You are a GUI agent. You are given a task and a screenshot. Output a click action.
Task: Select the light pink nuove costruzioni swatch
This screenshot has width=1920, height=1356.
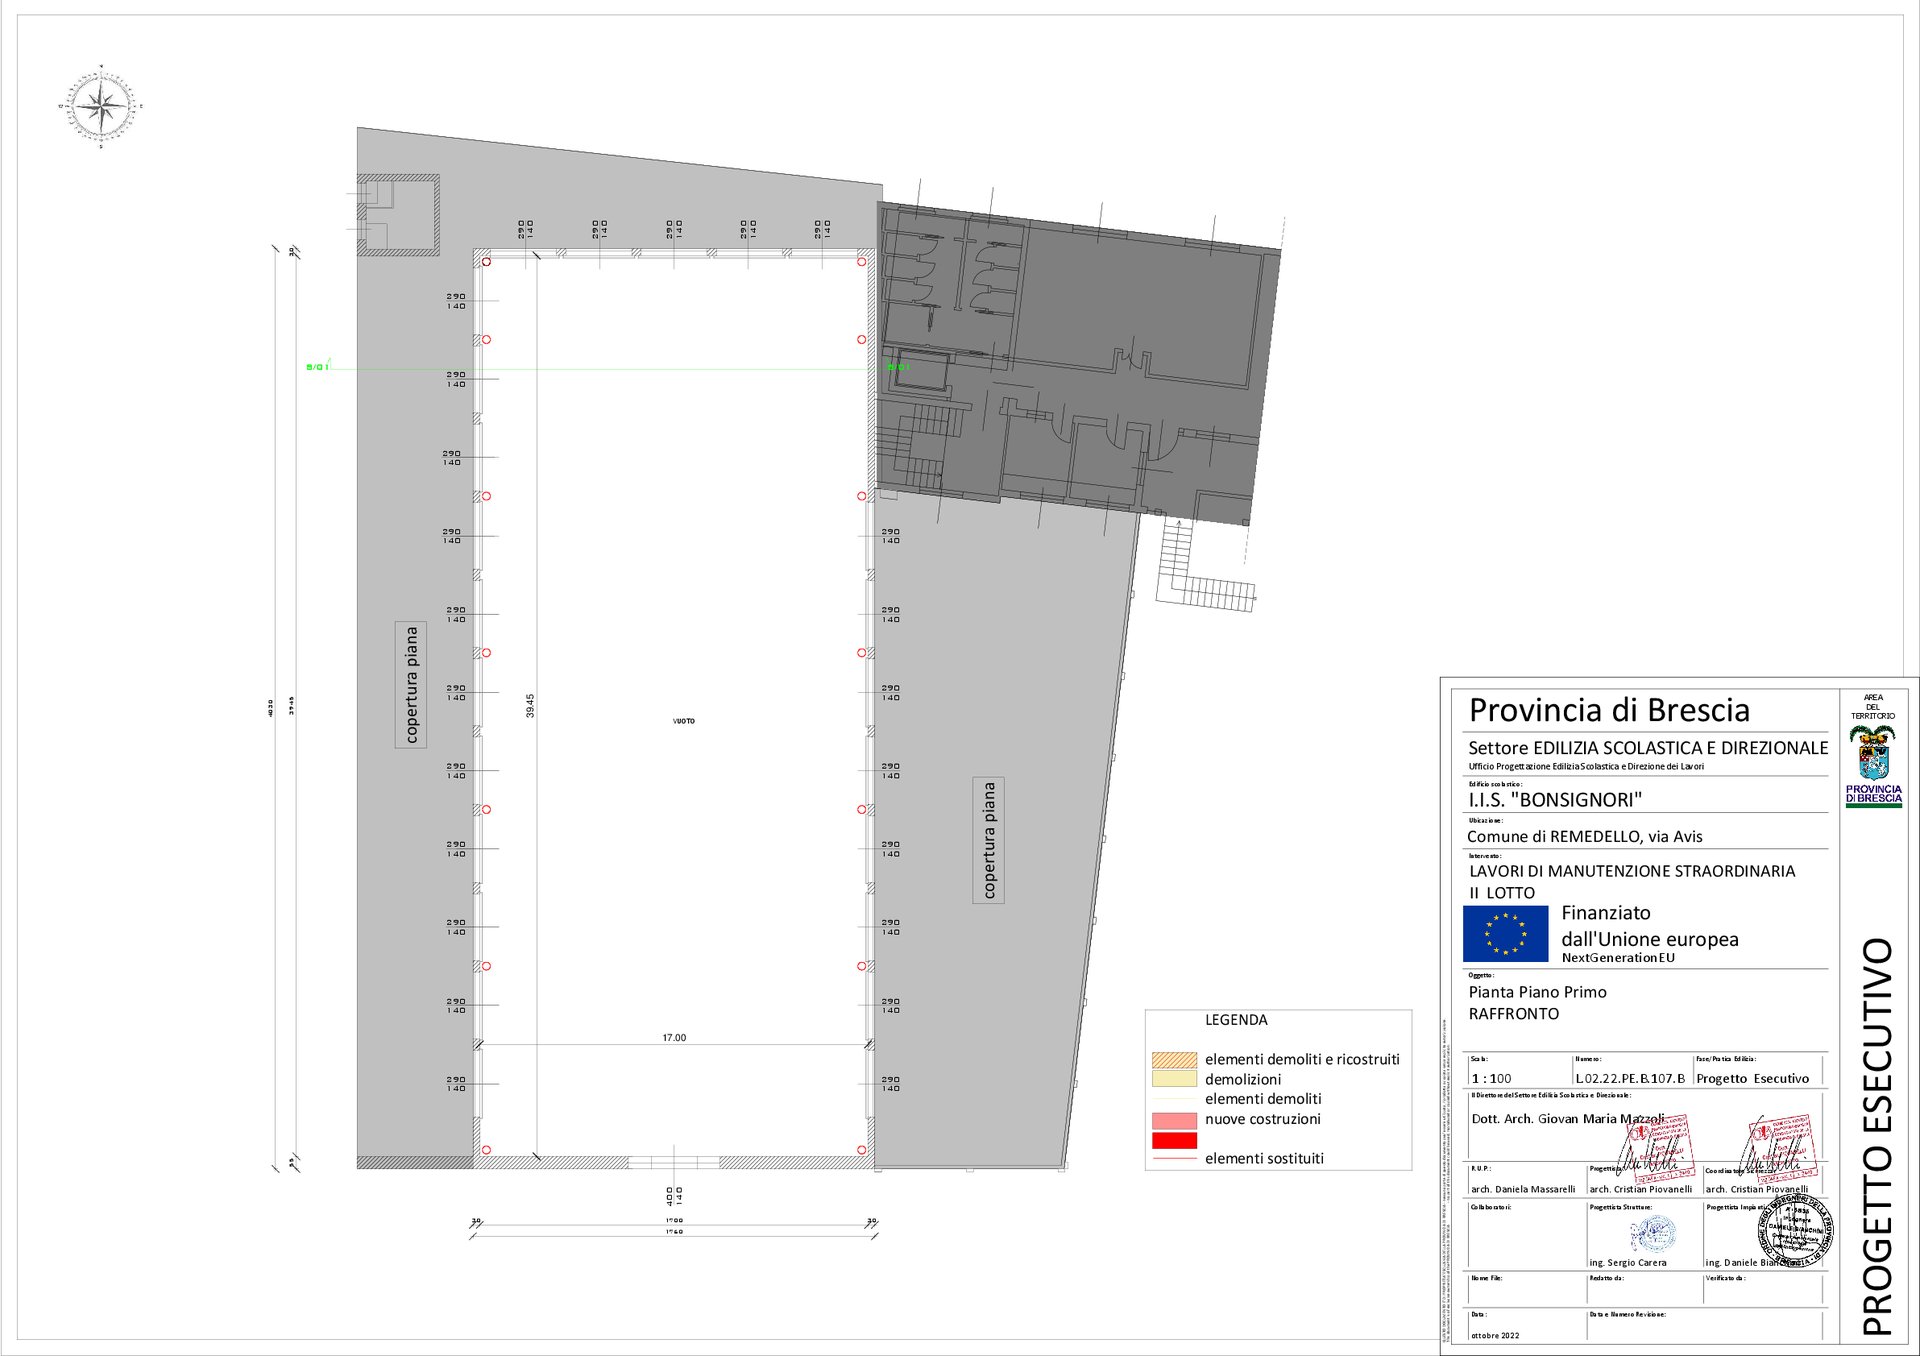(1174, 1120)
